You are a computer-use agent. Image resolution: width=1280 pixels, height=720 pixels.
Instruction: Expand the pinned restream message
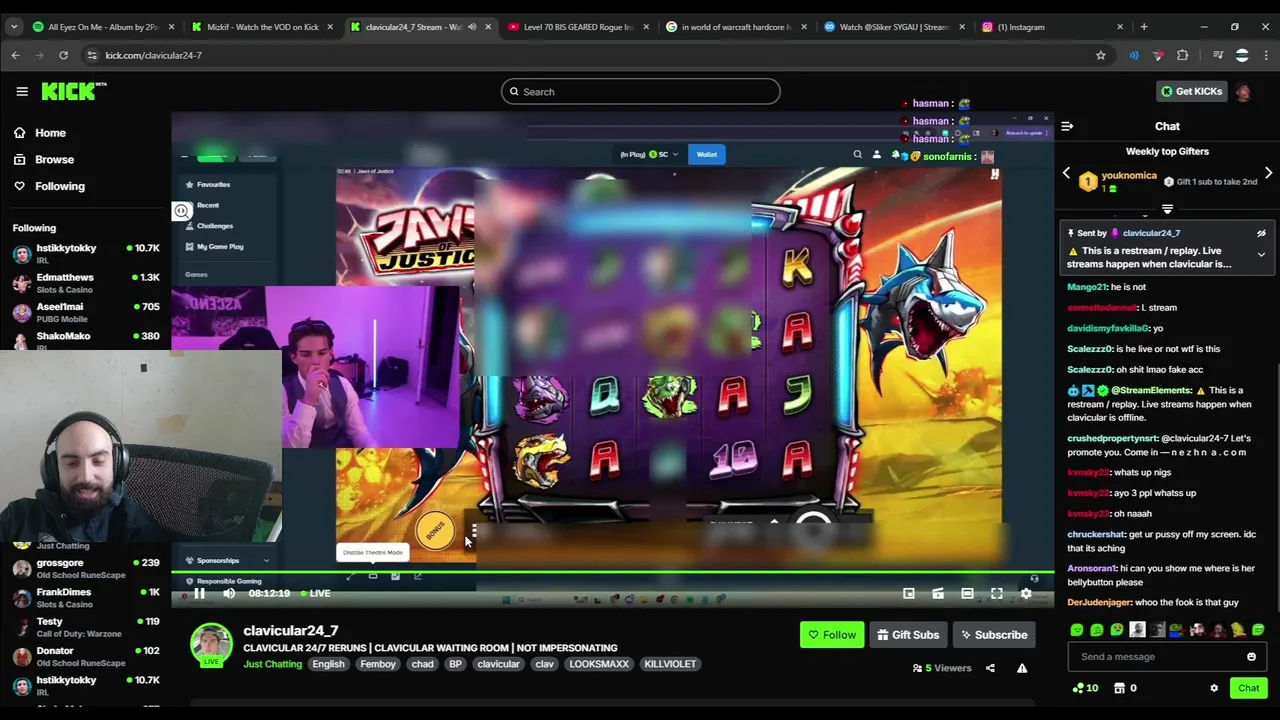[1261, 255]
